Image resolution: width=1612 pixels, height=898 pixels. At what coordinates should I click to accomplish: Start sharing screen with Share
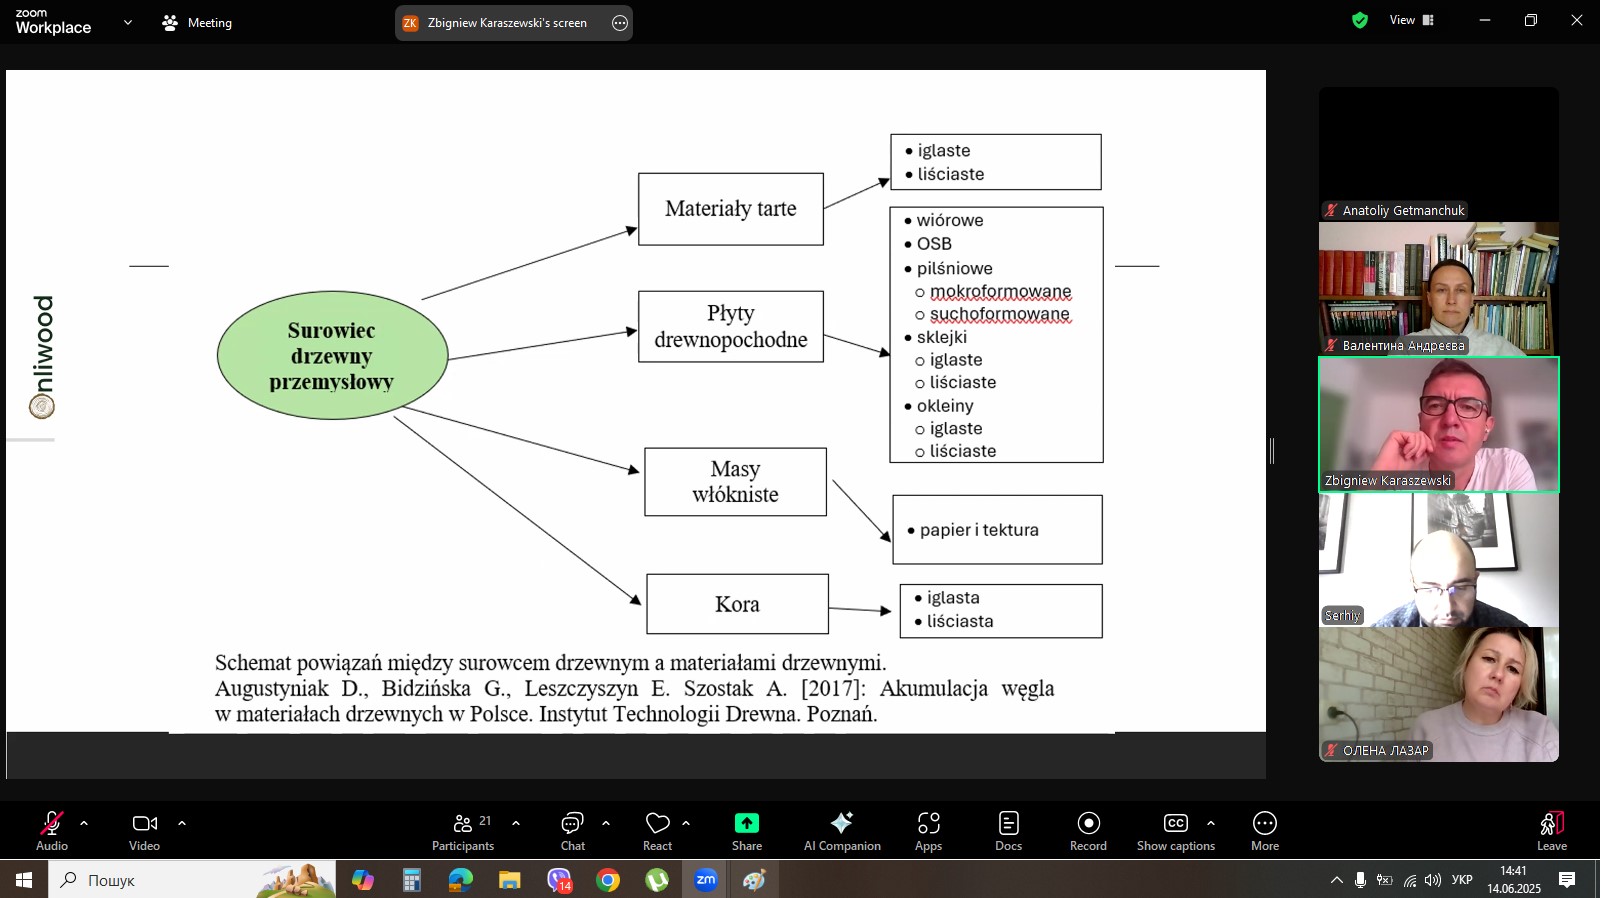tap(746, 830)
